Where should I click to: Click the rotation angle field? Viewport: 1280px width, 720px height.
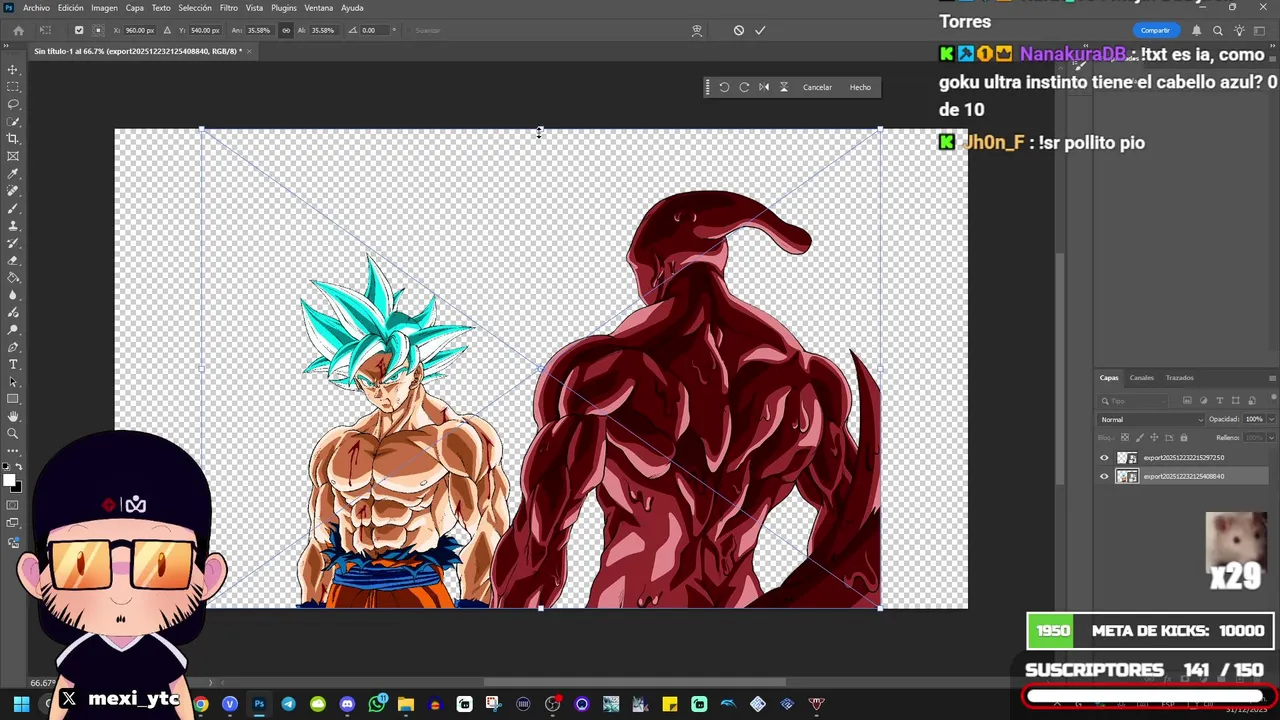(x=377, y=30)
